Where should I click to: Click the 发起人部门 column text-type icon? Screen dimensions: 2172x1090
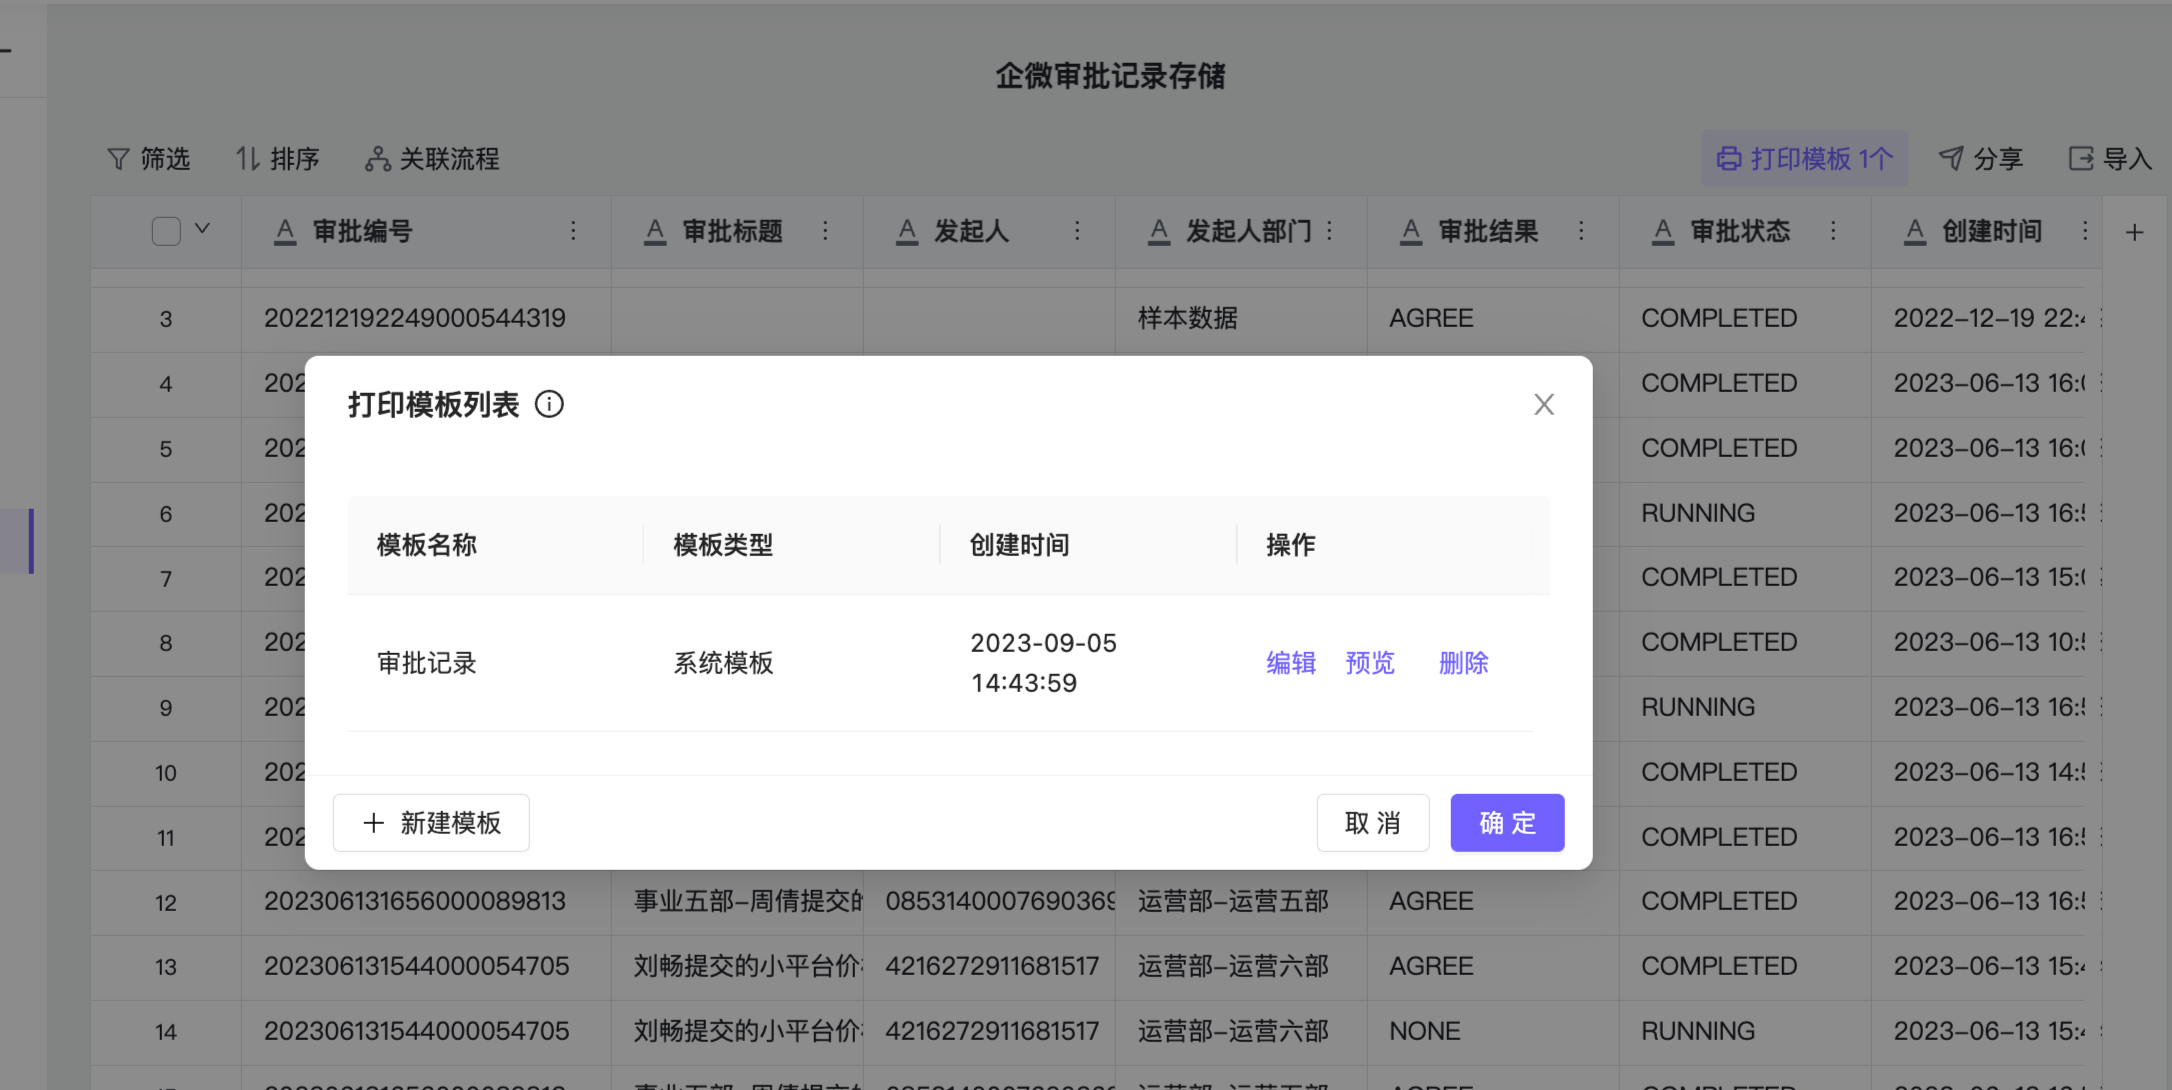point(1159,232)
